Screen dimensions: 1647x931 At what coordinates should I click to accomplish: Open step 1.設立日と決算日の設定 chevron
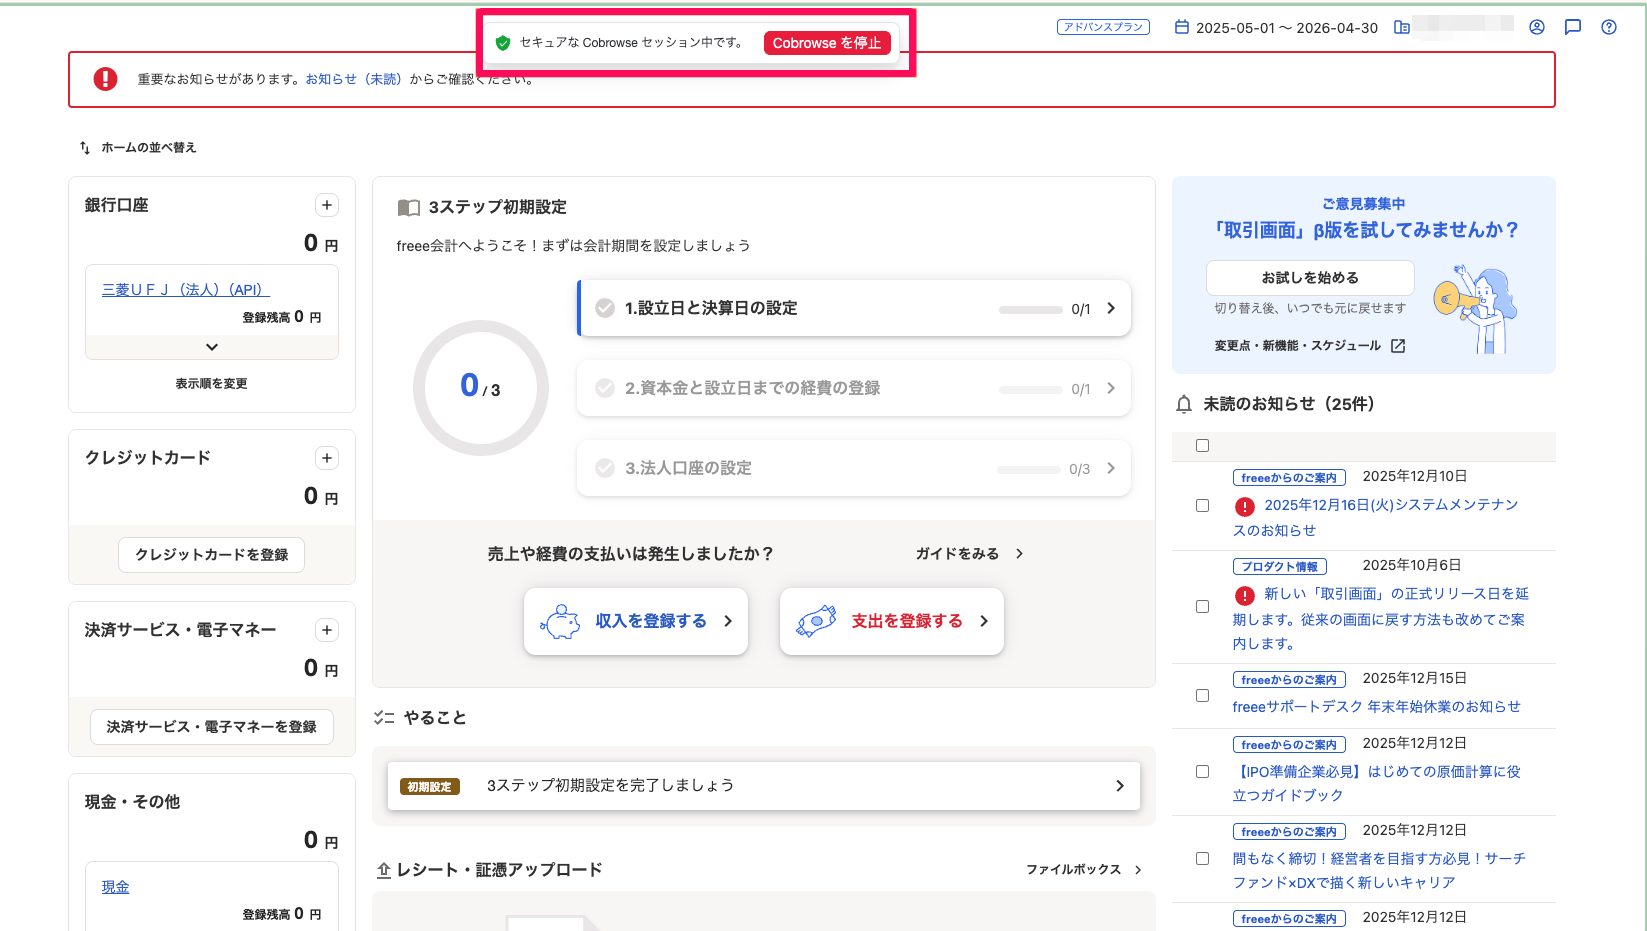1111,308
